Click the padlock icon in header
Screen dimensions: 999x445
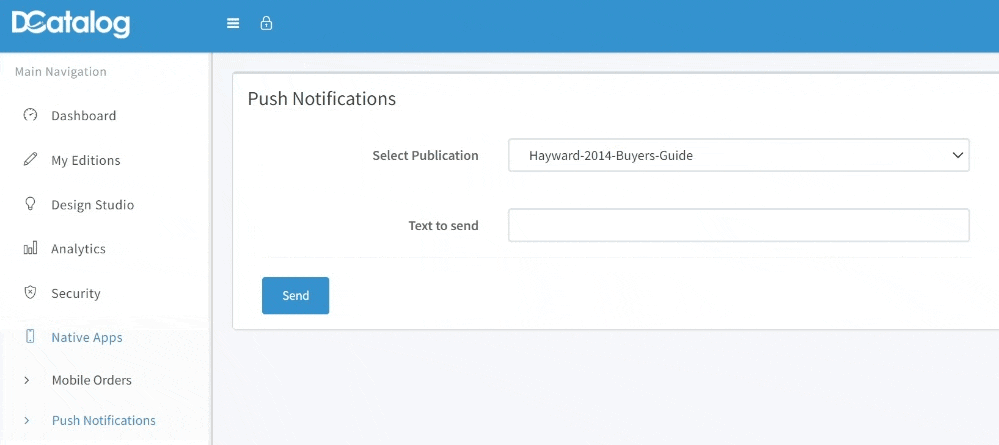pyautogui.click(x=266, y=24)
